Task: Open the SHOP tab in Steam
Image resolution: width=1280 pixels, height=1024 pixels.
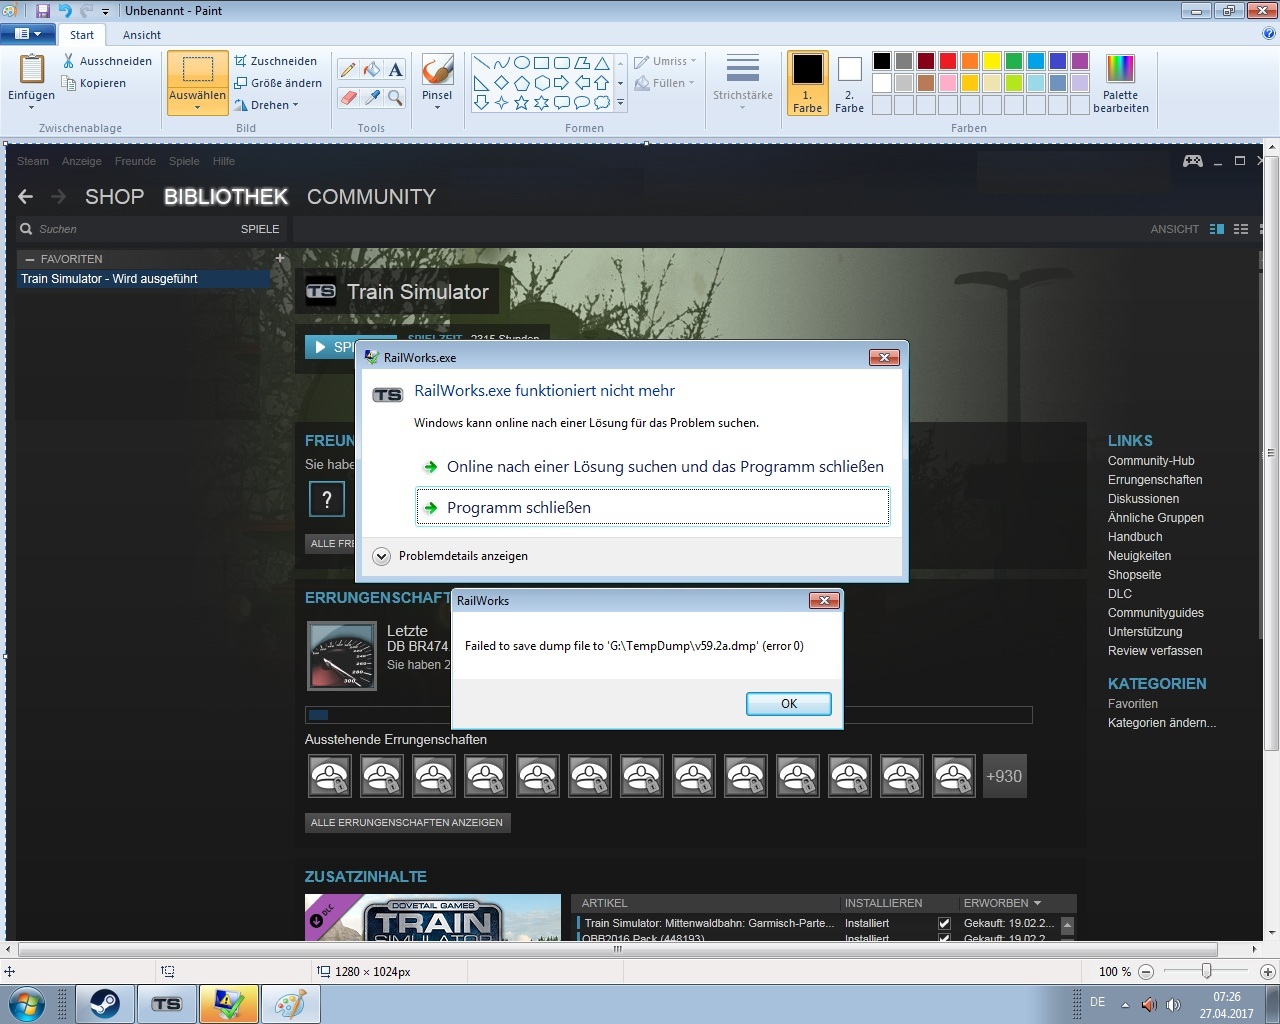Action: point(115,197)
